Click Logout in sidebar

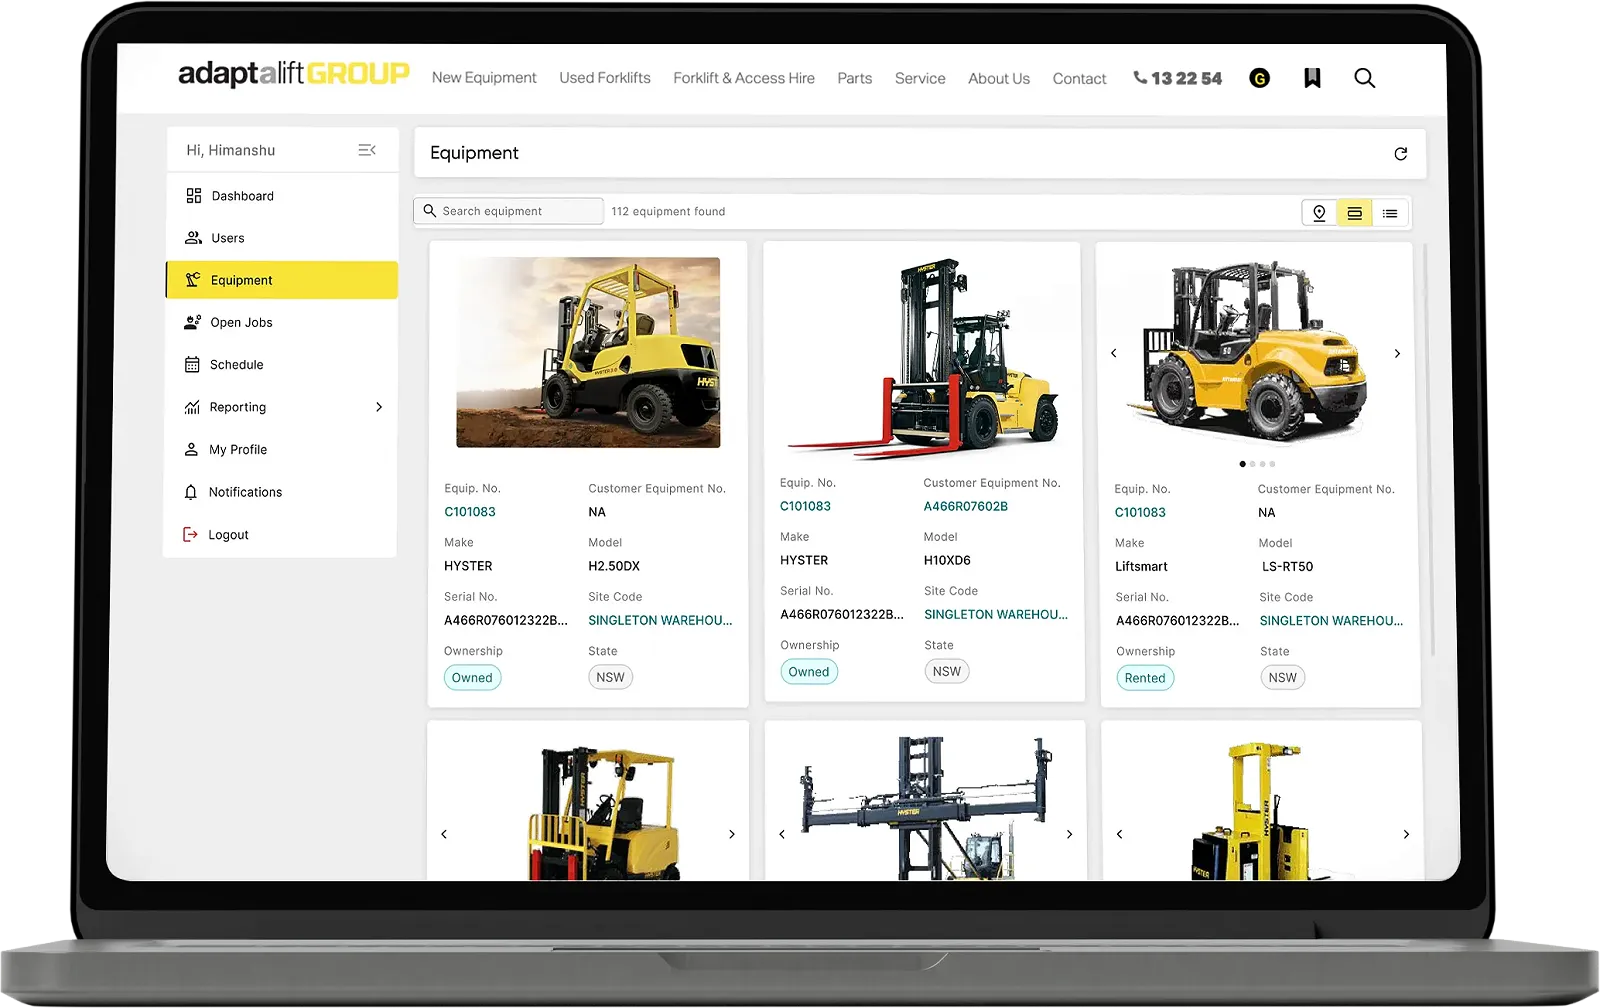point(281,535)
